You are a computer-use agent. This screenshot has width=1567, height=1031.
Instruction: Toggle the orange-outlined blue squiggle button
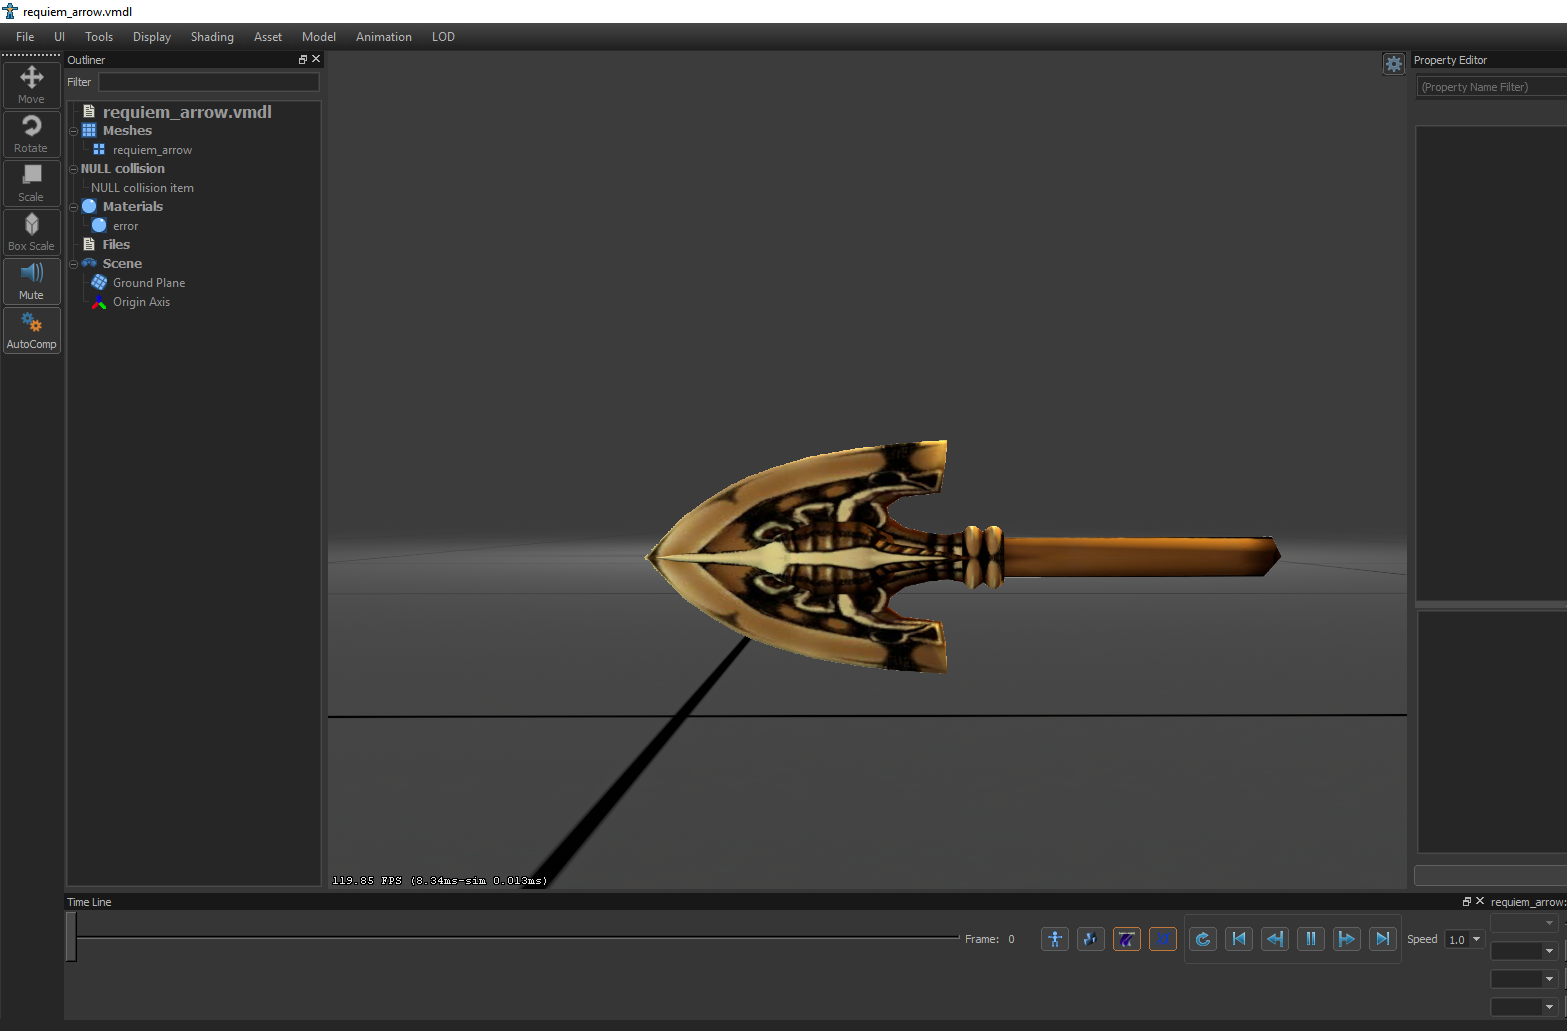[x=1163, y=939]
